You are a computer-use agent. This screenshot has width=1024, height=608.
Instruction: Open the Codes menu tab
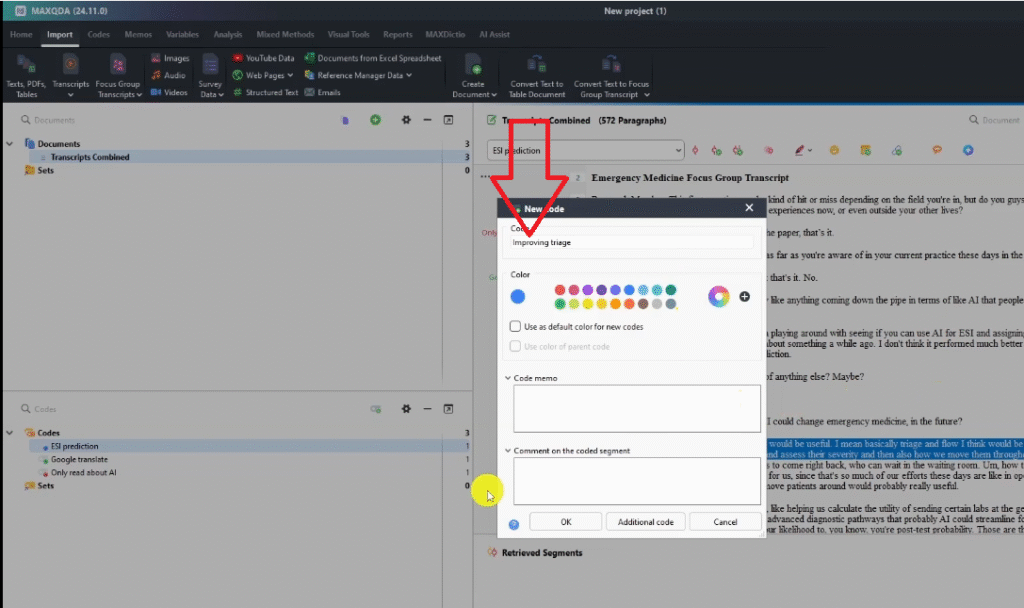[x=99, y=34]
